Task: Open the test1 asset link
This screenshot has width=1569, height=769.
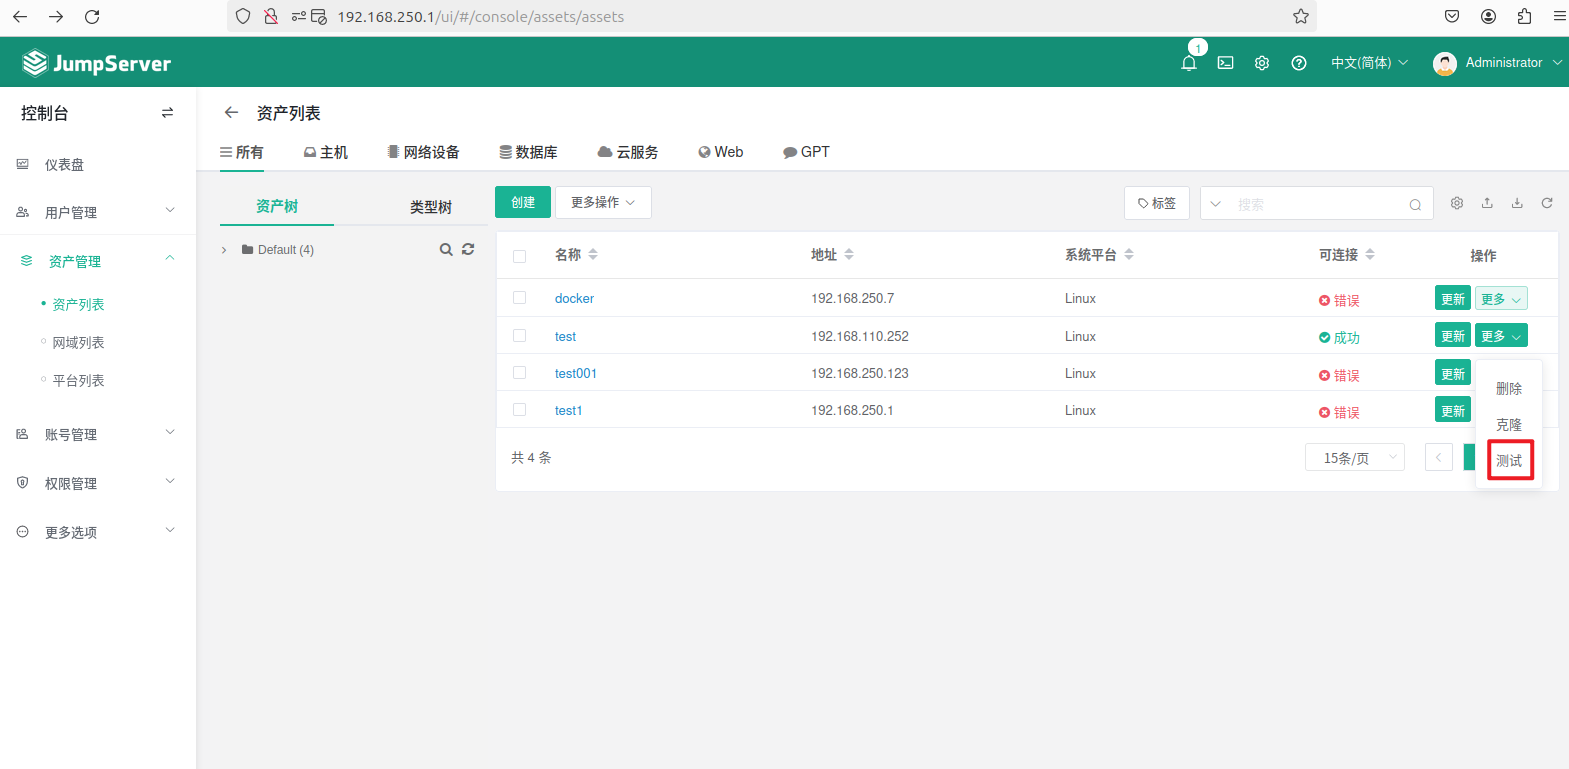Action: (x=568, y=411)
